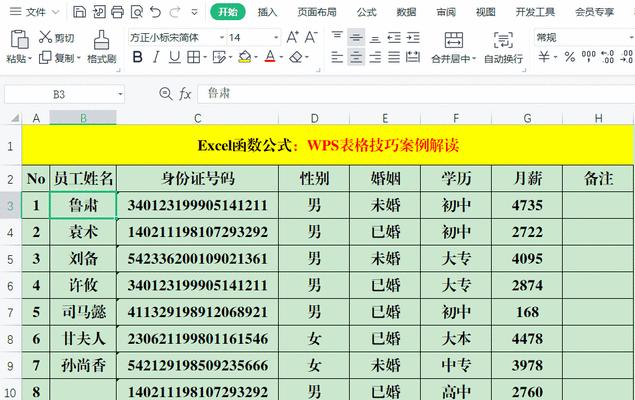Click the cell style draw icon

pyautogui.click(x=219, y=57)
